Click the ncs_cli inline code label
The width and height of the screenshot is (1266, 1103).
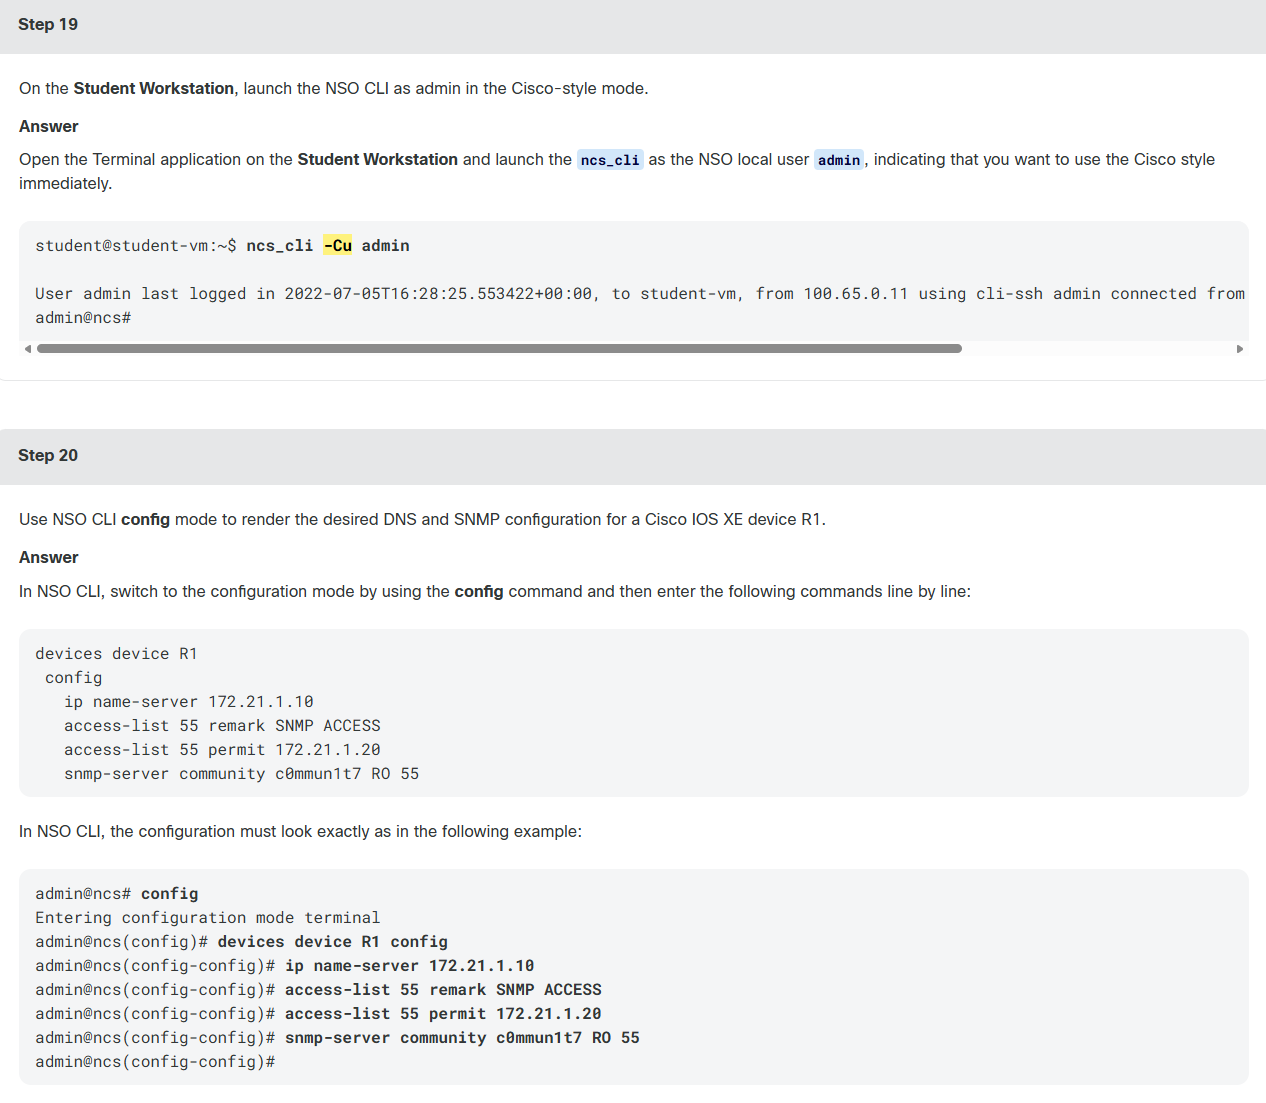tap(610, 160)
